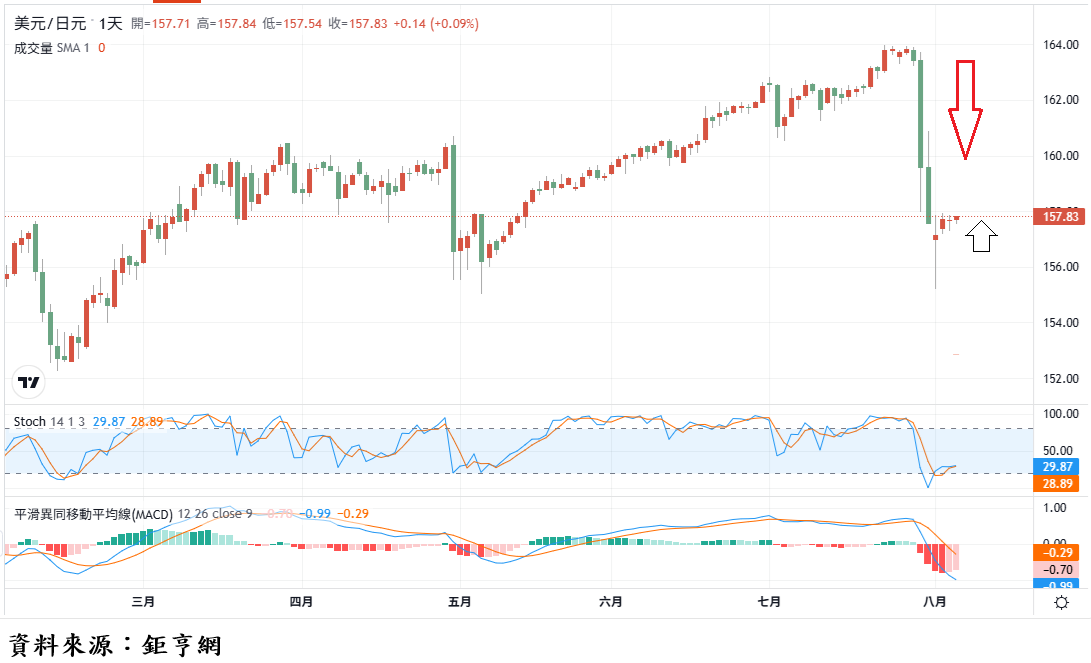Click 154.00 on the price axis
This screenshot has width=1091, height=663.
point(1060,322)
